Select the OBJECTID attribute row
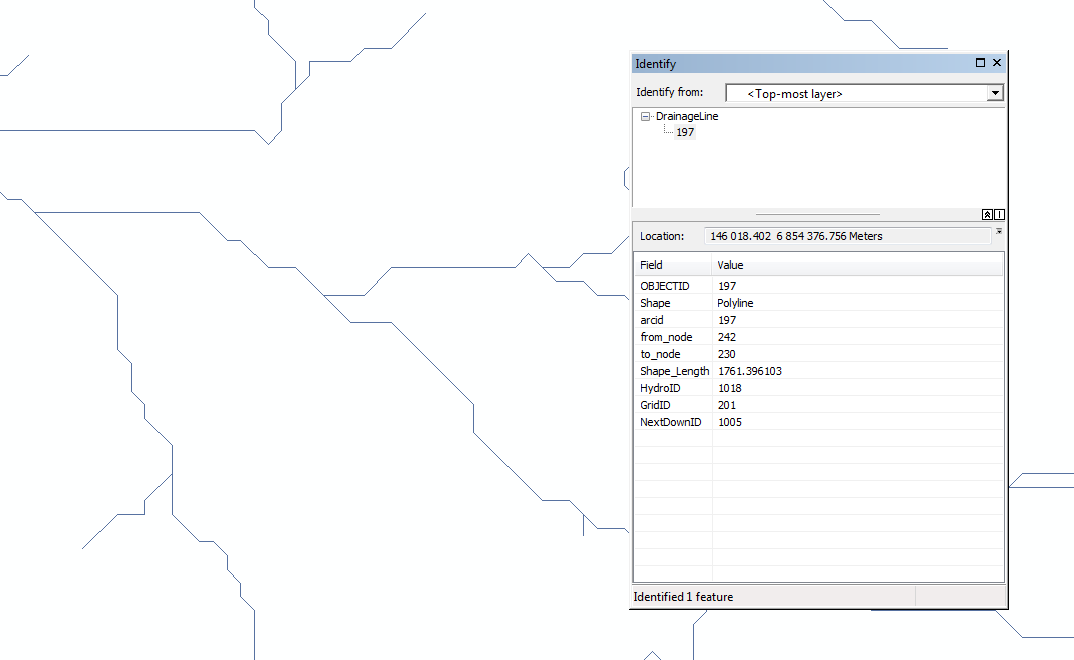The image size is (1074, 660). point(664,286)
